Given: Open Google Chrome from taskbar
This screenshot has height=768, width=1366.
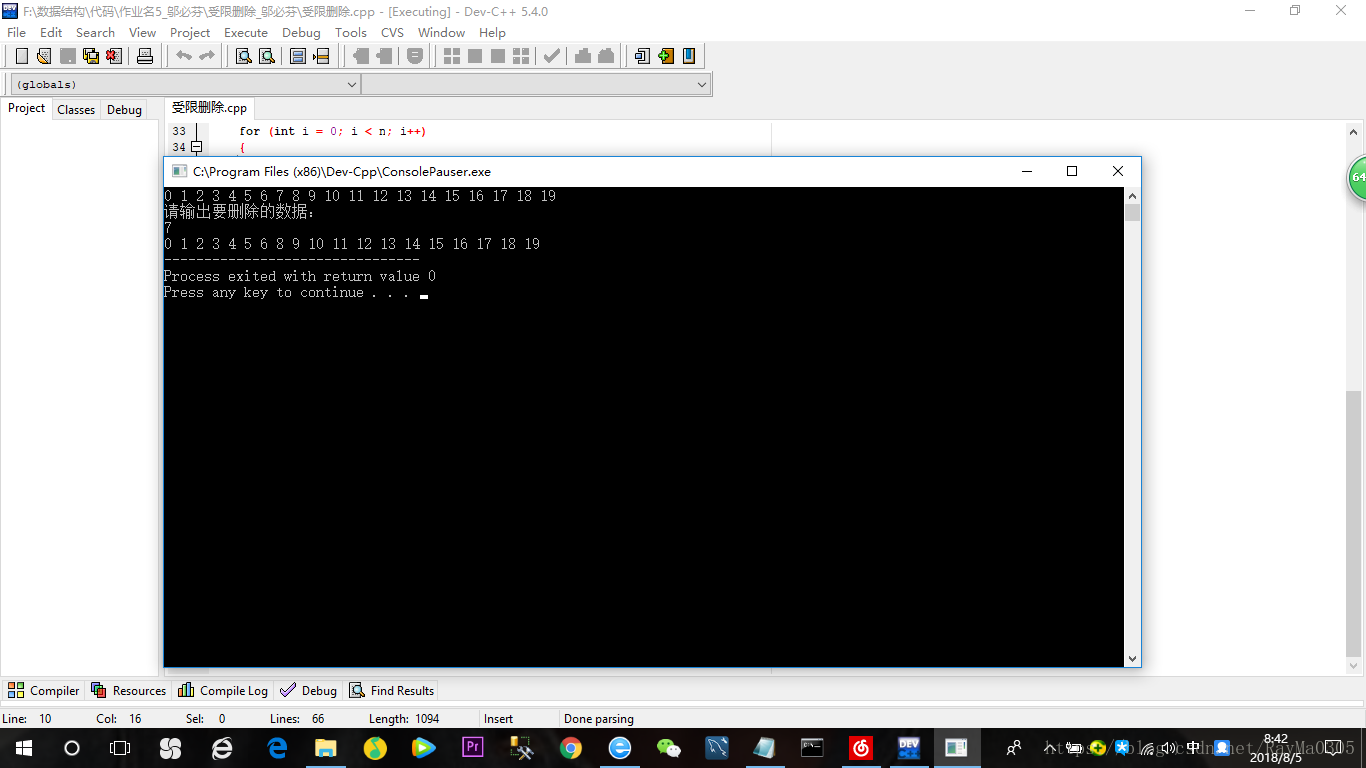Looking at the screenshot, I should coord(571,747).
